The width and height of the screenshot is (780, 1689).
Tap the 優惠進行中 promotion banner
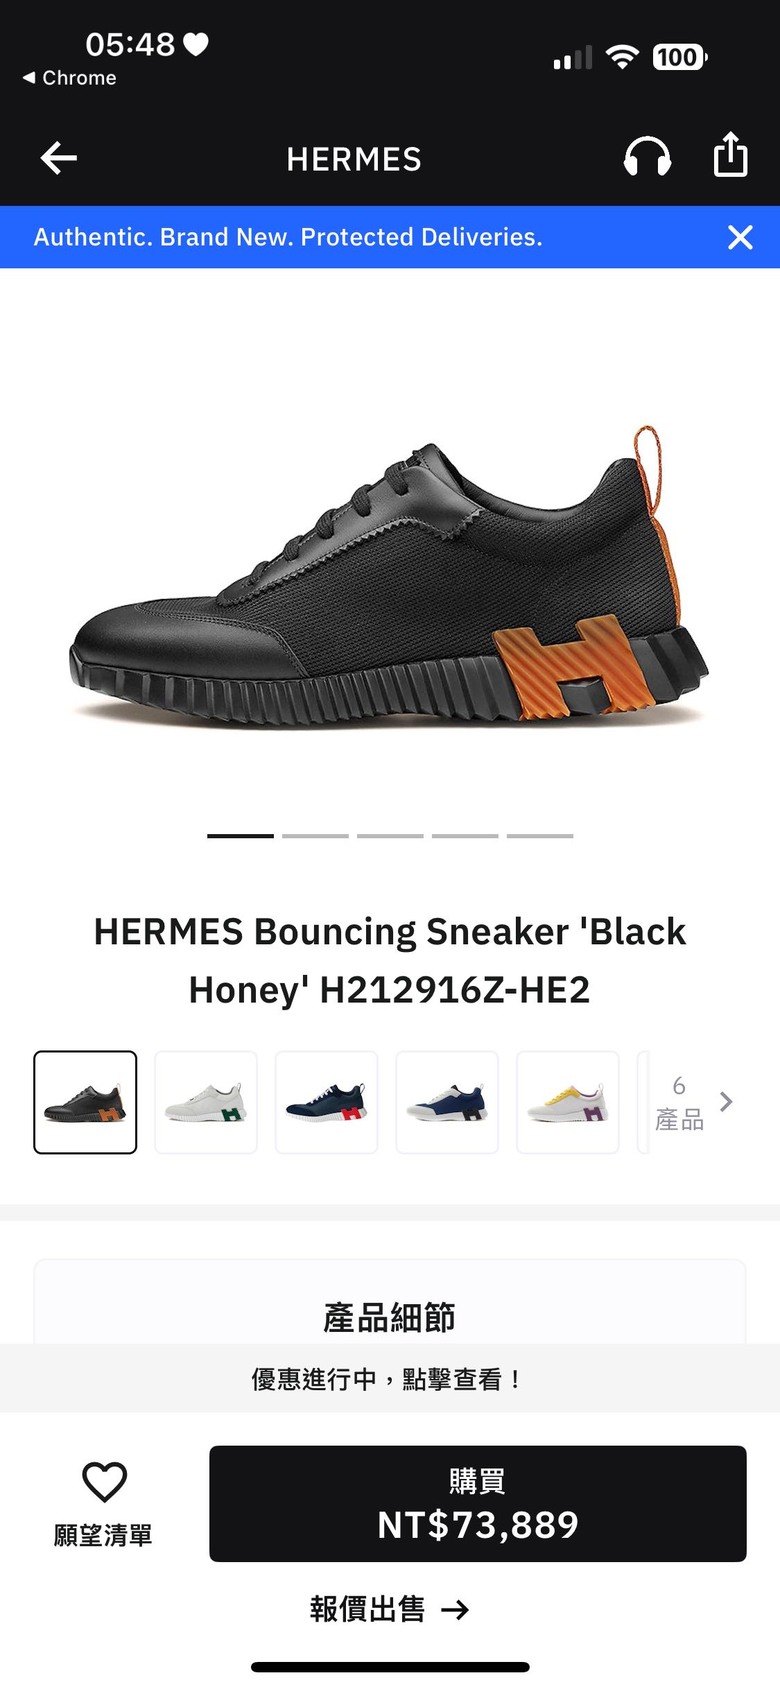pyautogui.click(x=390, y=1379)
